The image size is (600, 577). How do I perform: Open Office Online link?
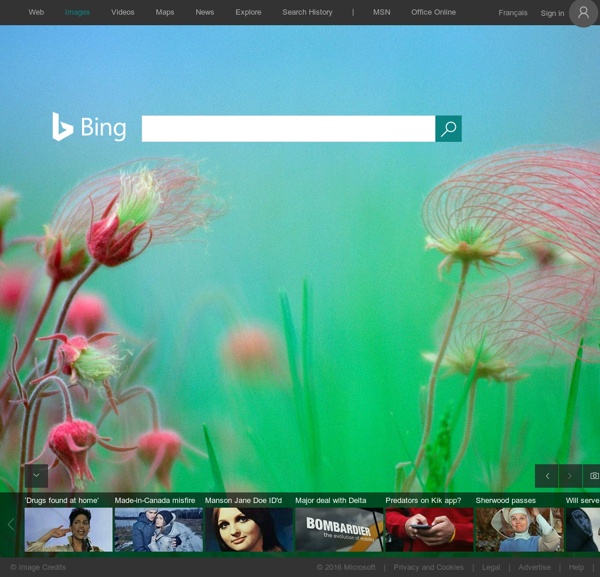pyautogui.click(x=433, y=12)
